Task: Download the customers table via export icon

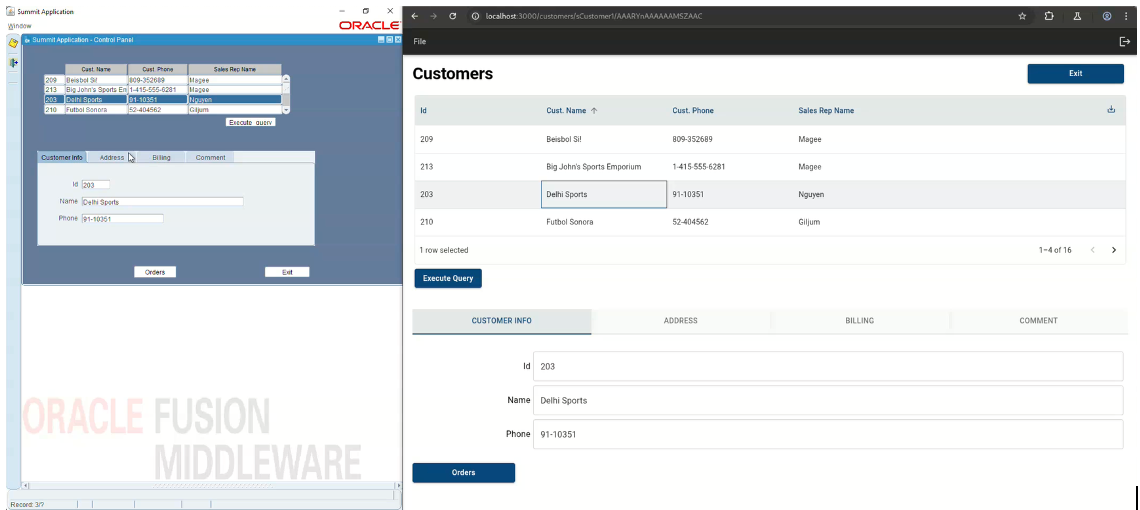Action: coord(1111,110)
